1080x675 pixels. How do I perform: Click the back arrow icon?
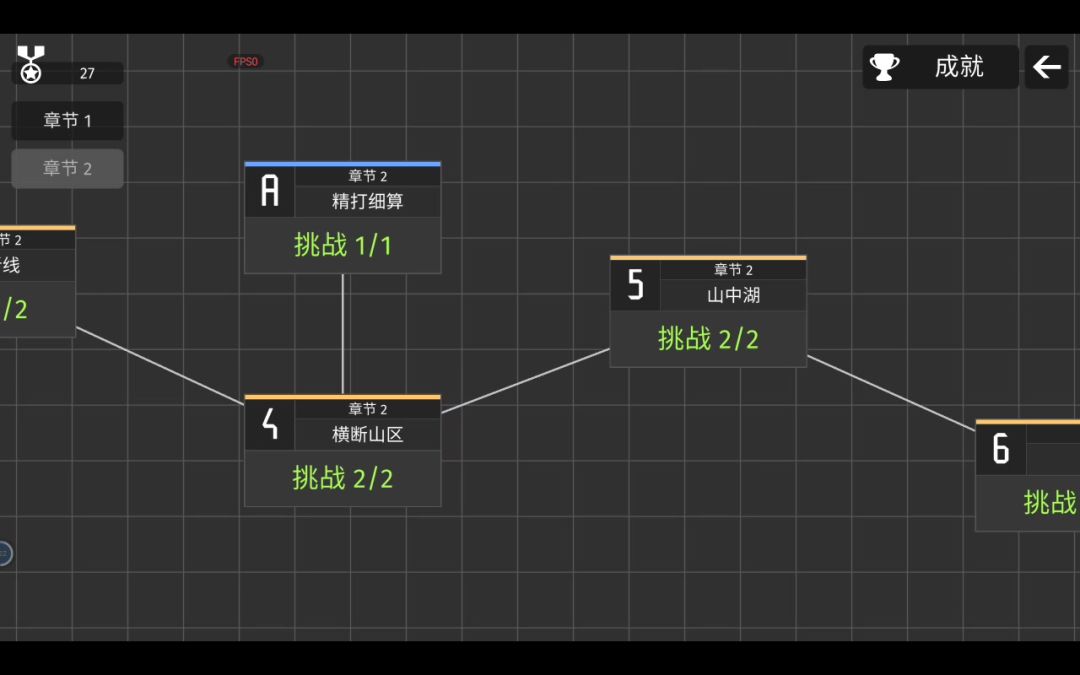1046,67
